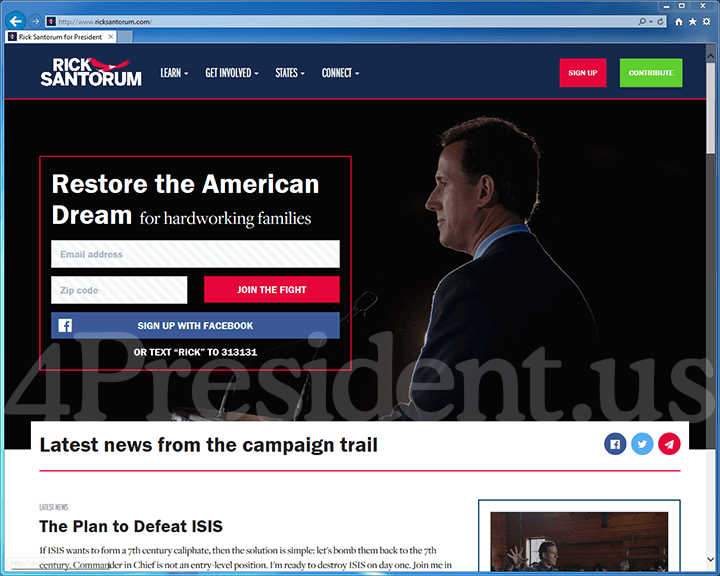Expand the GET INVOLVED navigation menu
The image size is (720, 576).
232,73
